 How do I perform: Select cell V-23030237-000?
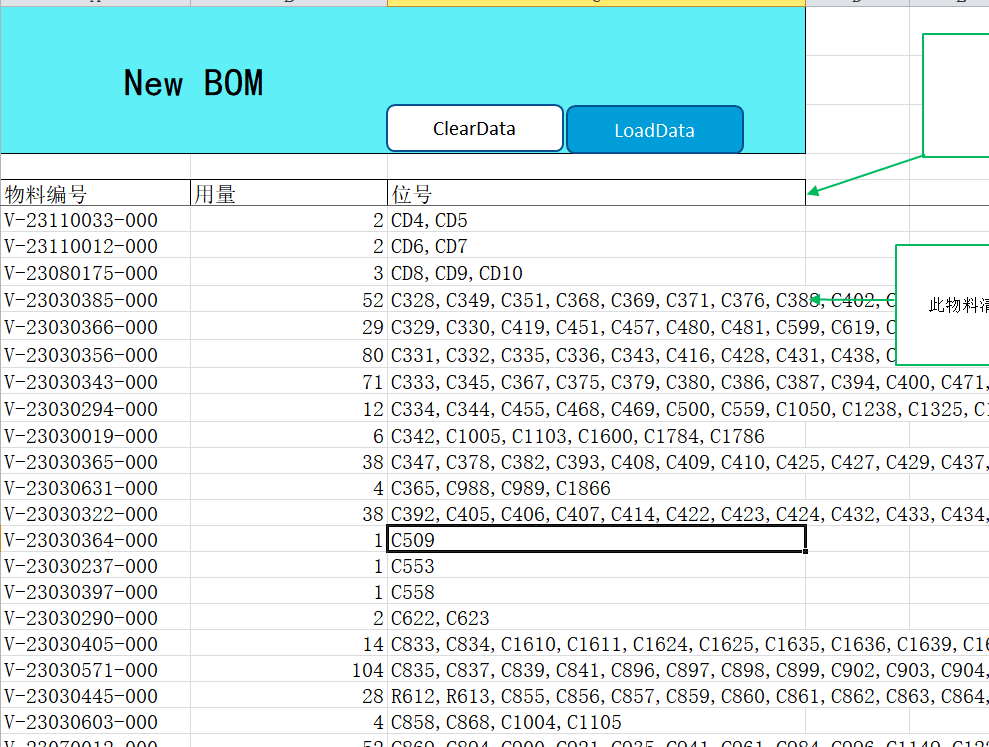click(x=95, y=566)
